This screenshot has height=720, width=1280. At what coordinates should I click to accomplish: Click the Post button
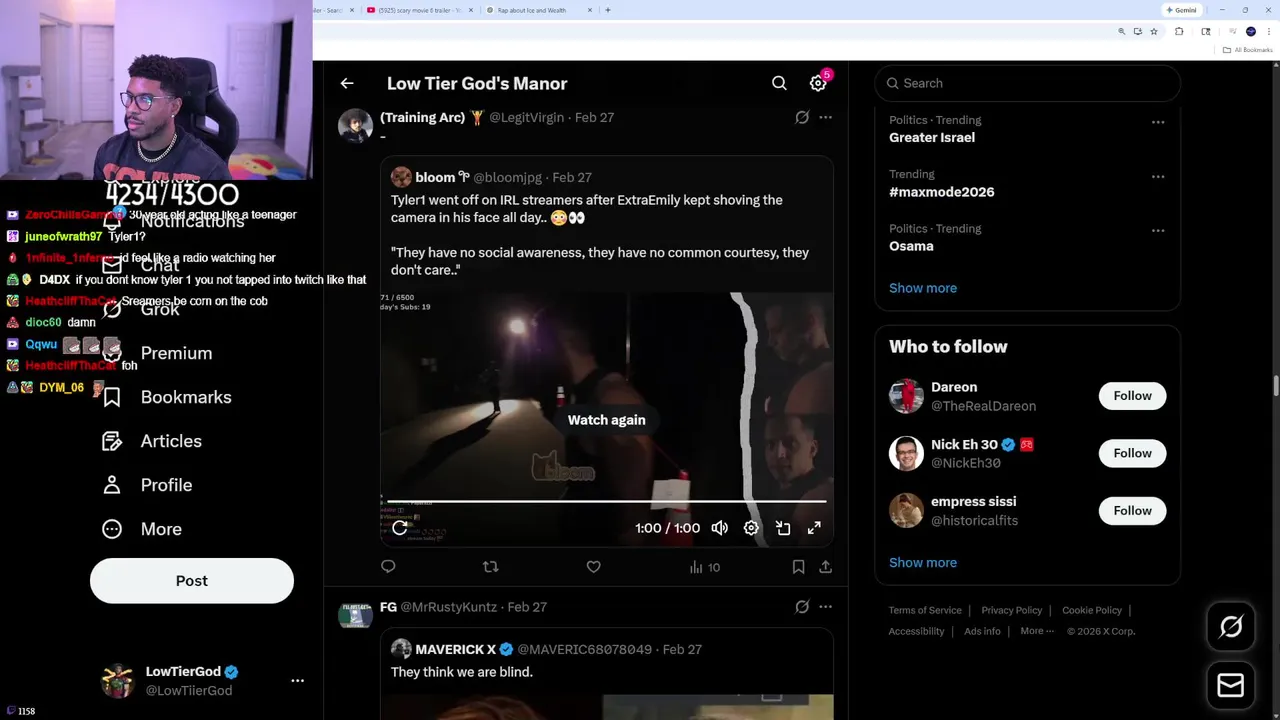pyautogui.click(x=192, y=581)
